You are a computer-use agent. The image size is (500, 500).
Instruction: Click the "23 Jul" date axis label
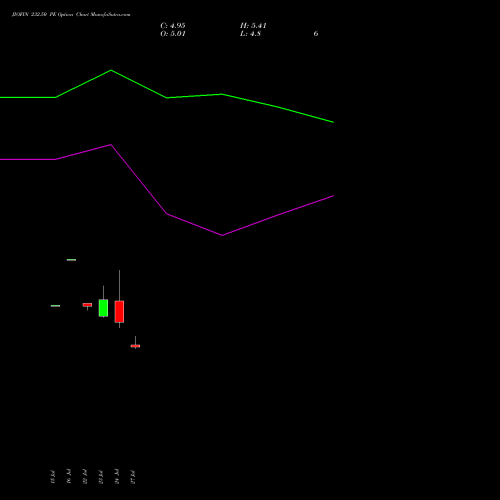(x=101, y=476)
